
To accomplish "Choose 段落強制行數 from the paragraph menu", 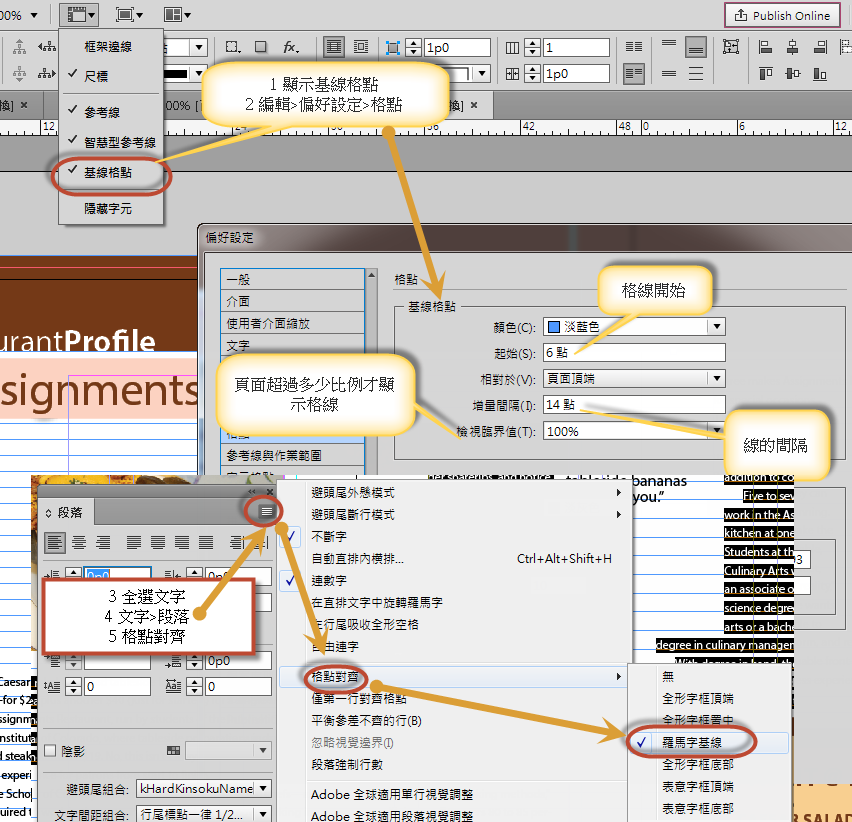I will [x=455, y=765].
